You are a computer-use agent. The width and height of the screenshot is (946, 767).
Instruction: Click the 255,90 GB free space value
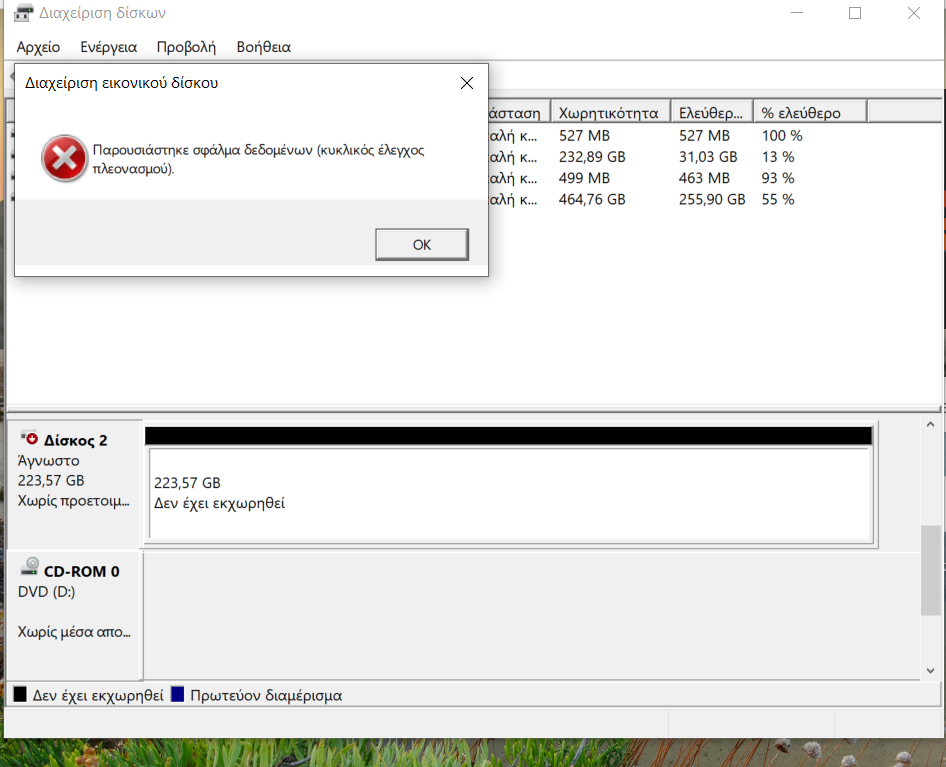click(x=712, y=199)
